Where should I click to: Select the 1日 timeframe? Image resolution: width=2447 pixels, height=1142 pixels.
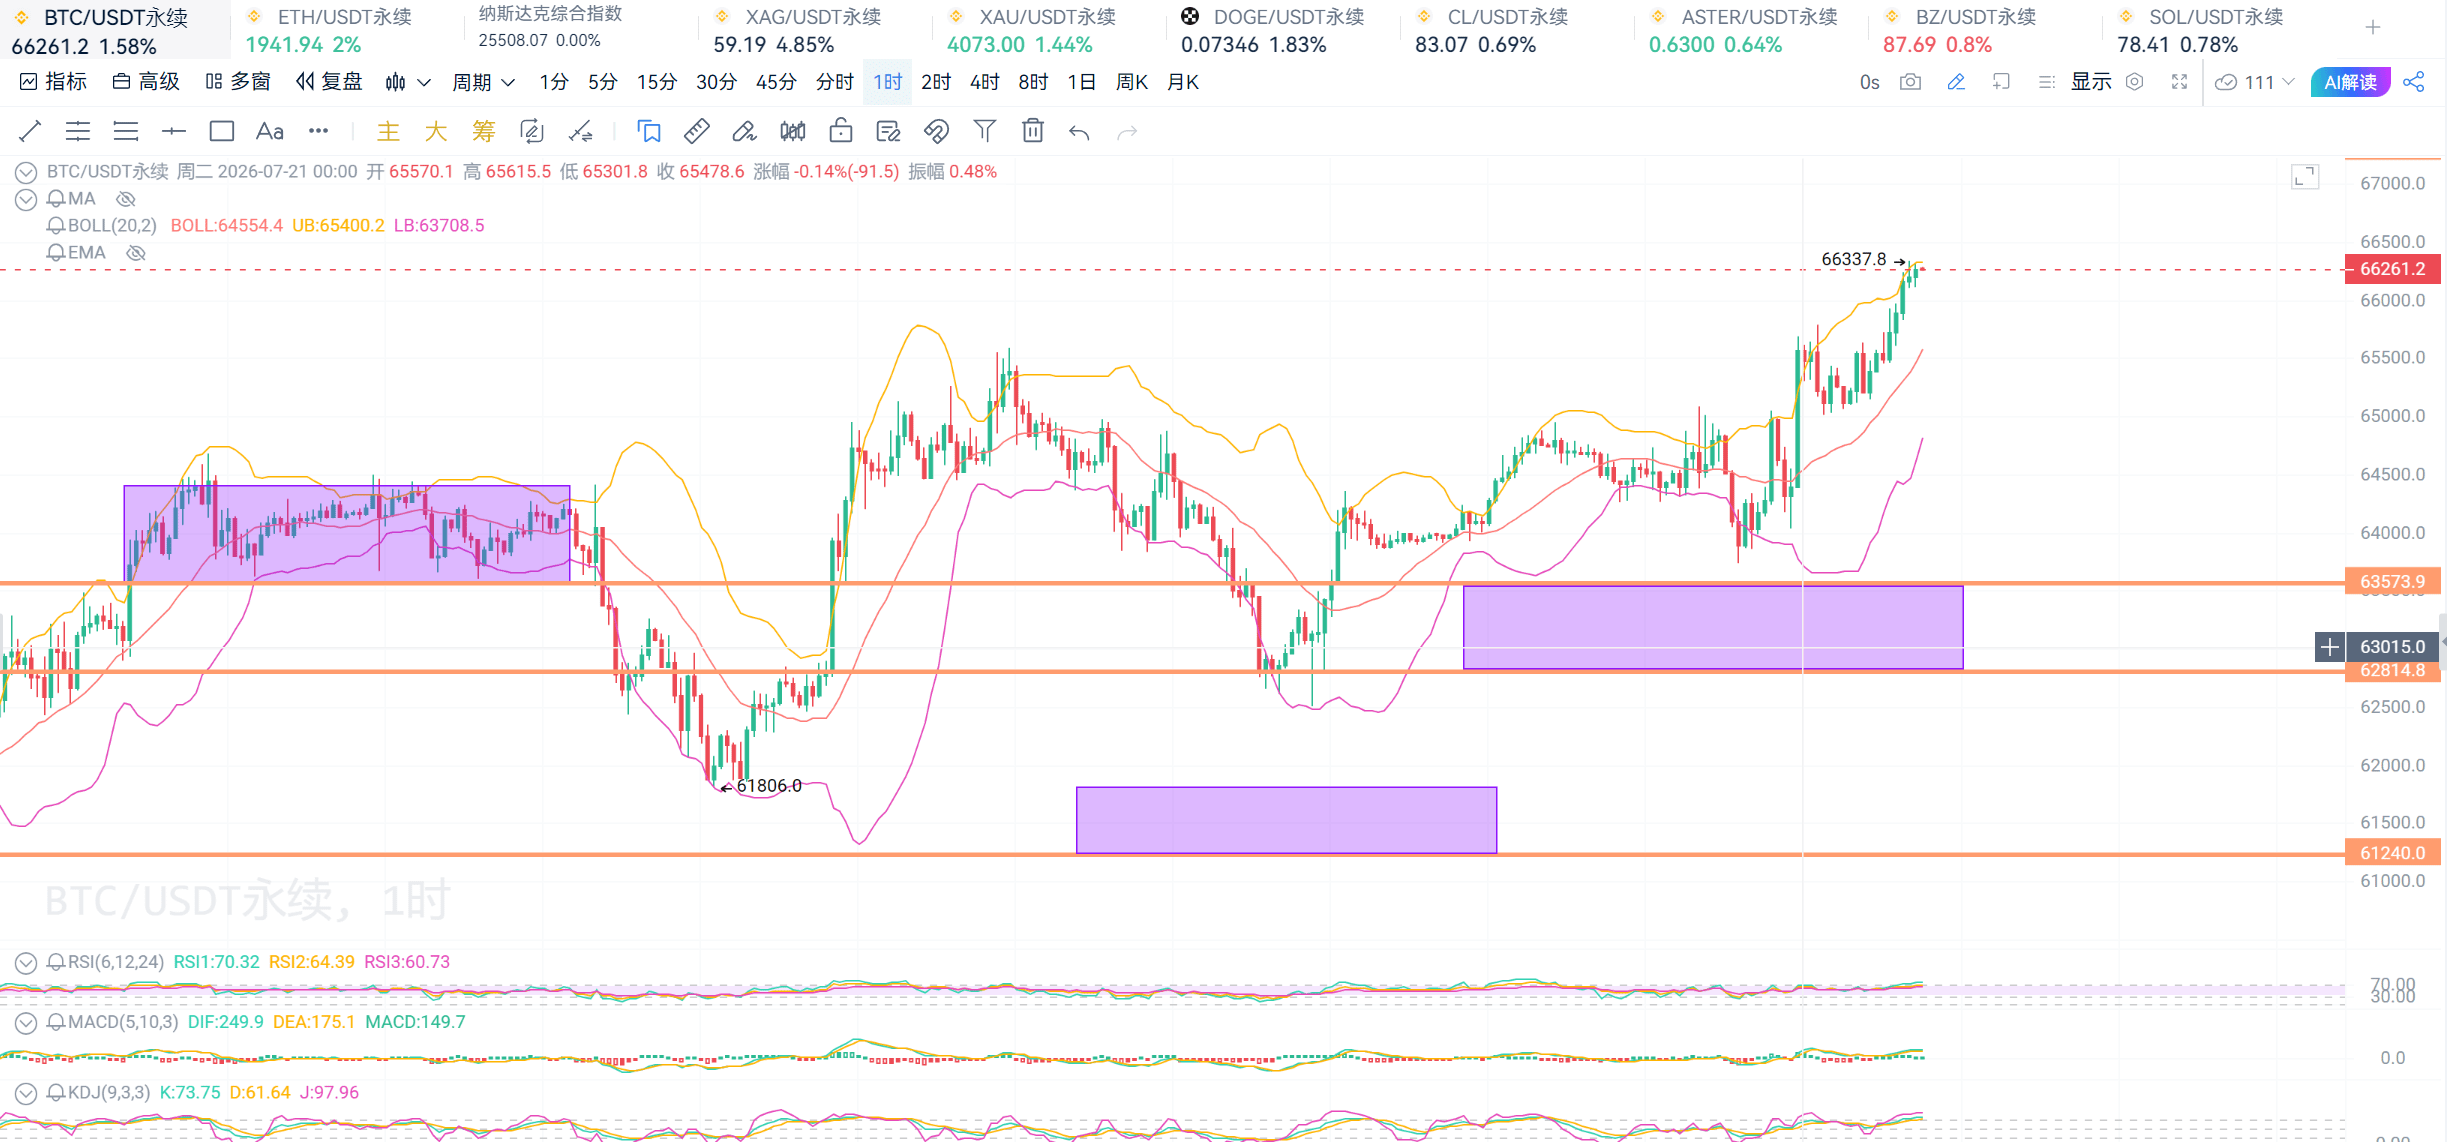coord(1082,82)
